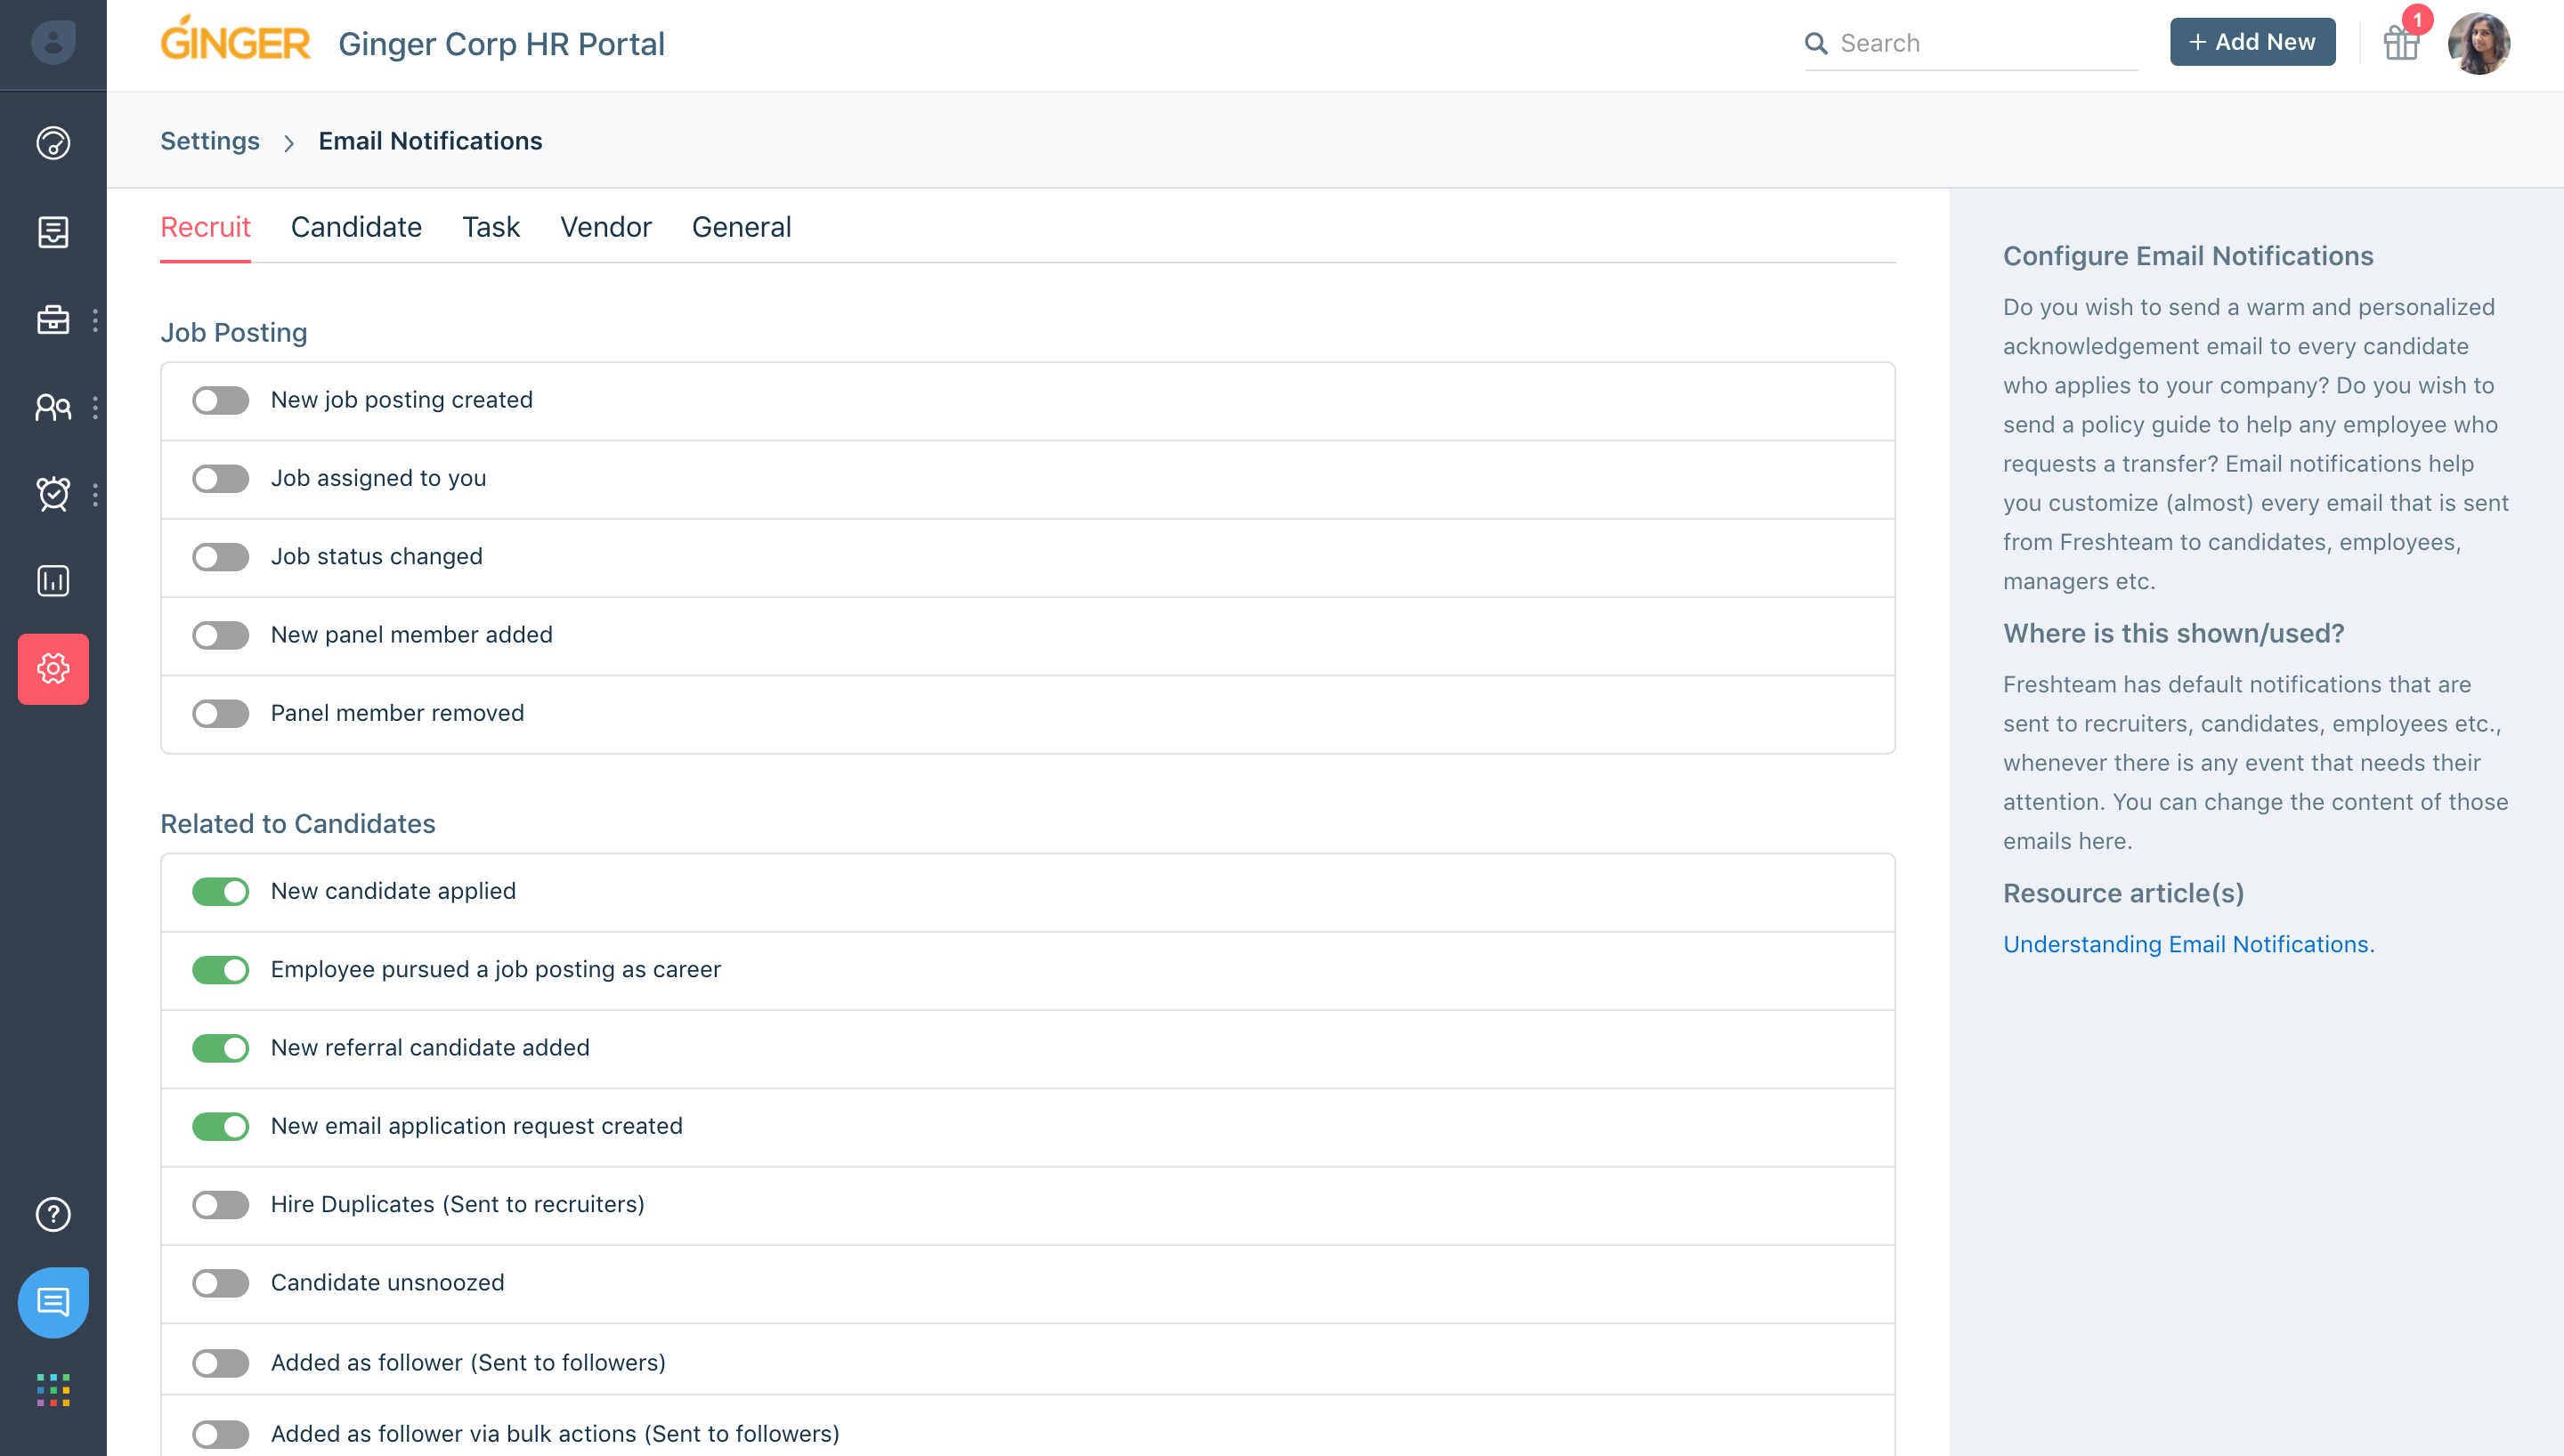Switch to the General tab
Image resolution: width=2564 pixels, height=1456 pixels.
click(741, 227)
